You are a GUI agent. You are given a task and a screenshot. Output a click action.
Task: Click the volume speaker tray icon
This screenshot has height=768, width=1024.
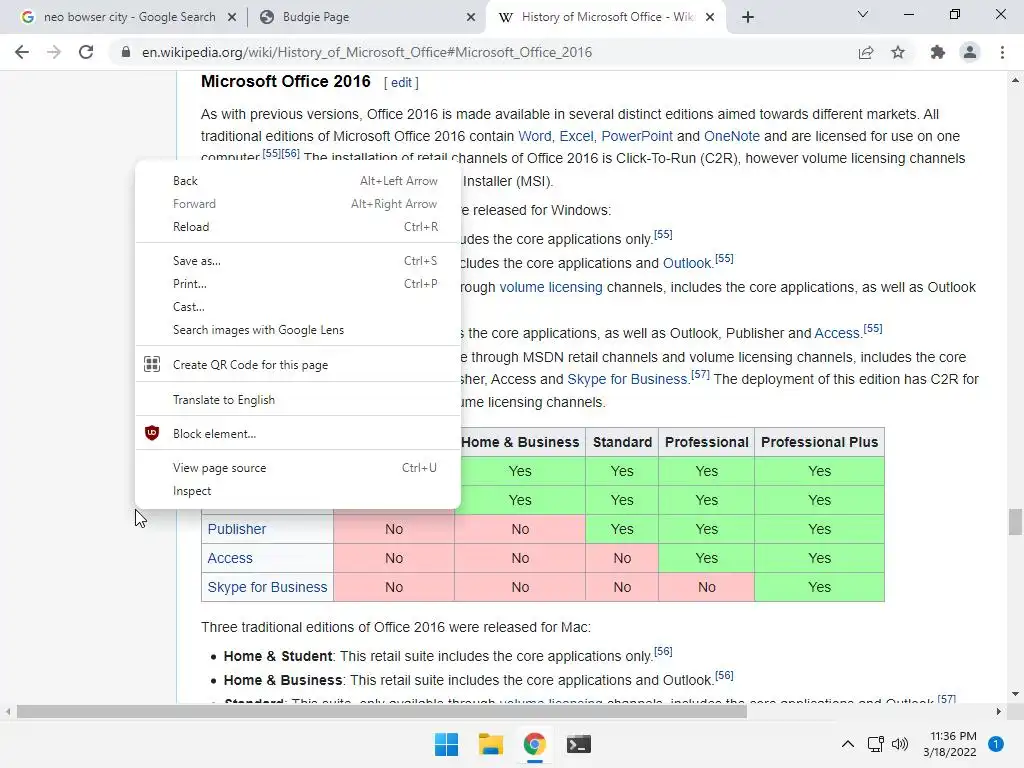pyautogui.click(x=900, y=744)
